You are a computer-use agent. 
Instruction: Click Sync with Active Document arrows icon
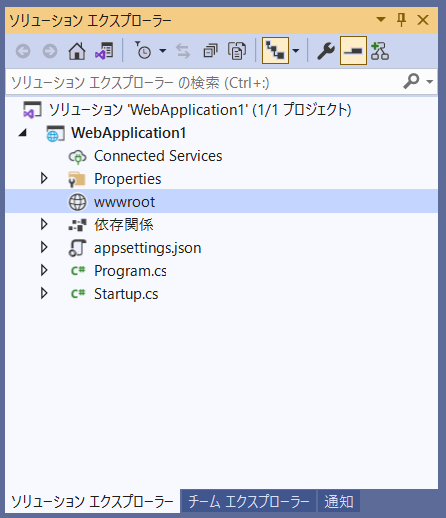[x=183, y=51]
